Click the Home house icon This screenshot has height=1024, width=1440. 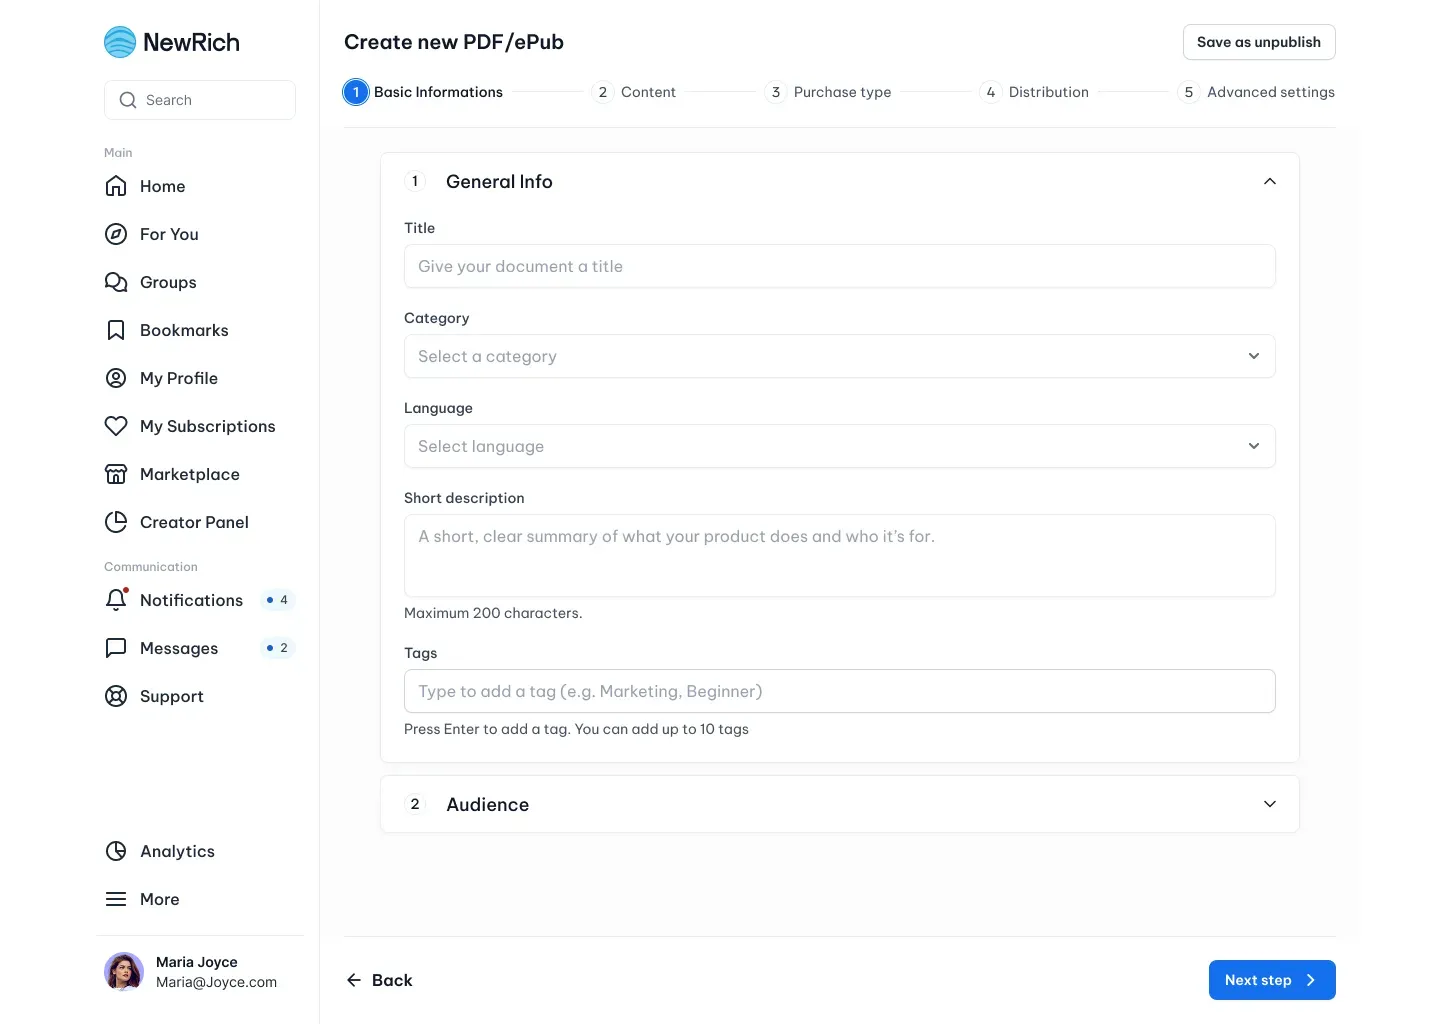point(116,186)
